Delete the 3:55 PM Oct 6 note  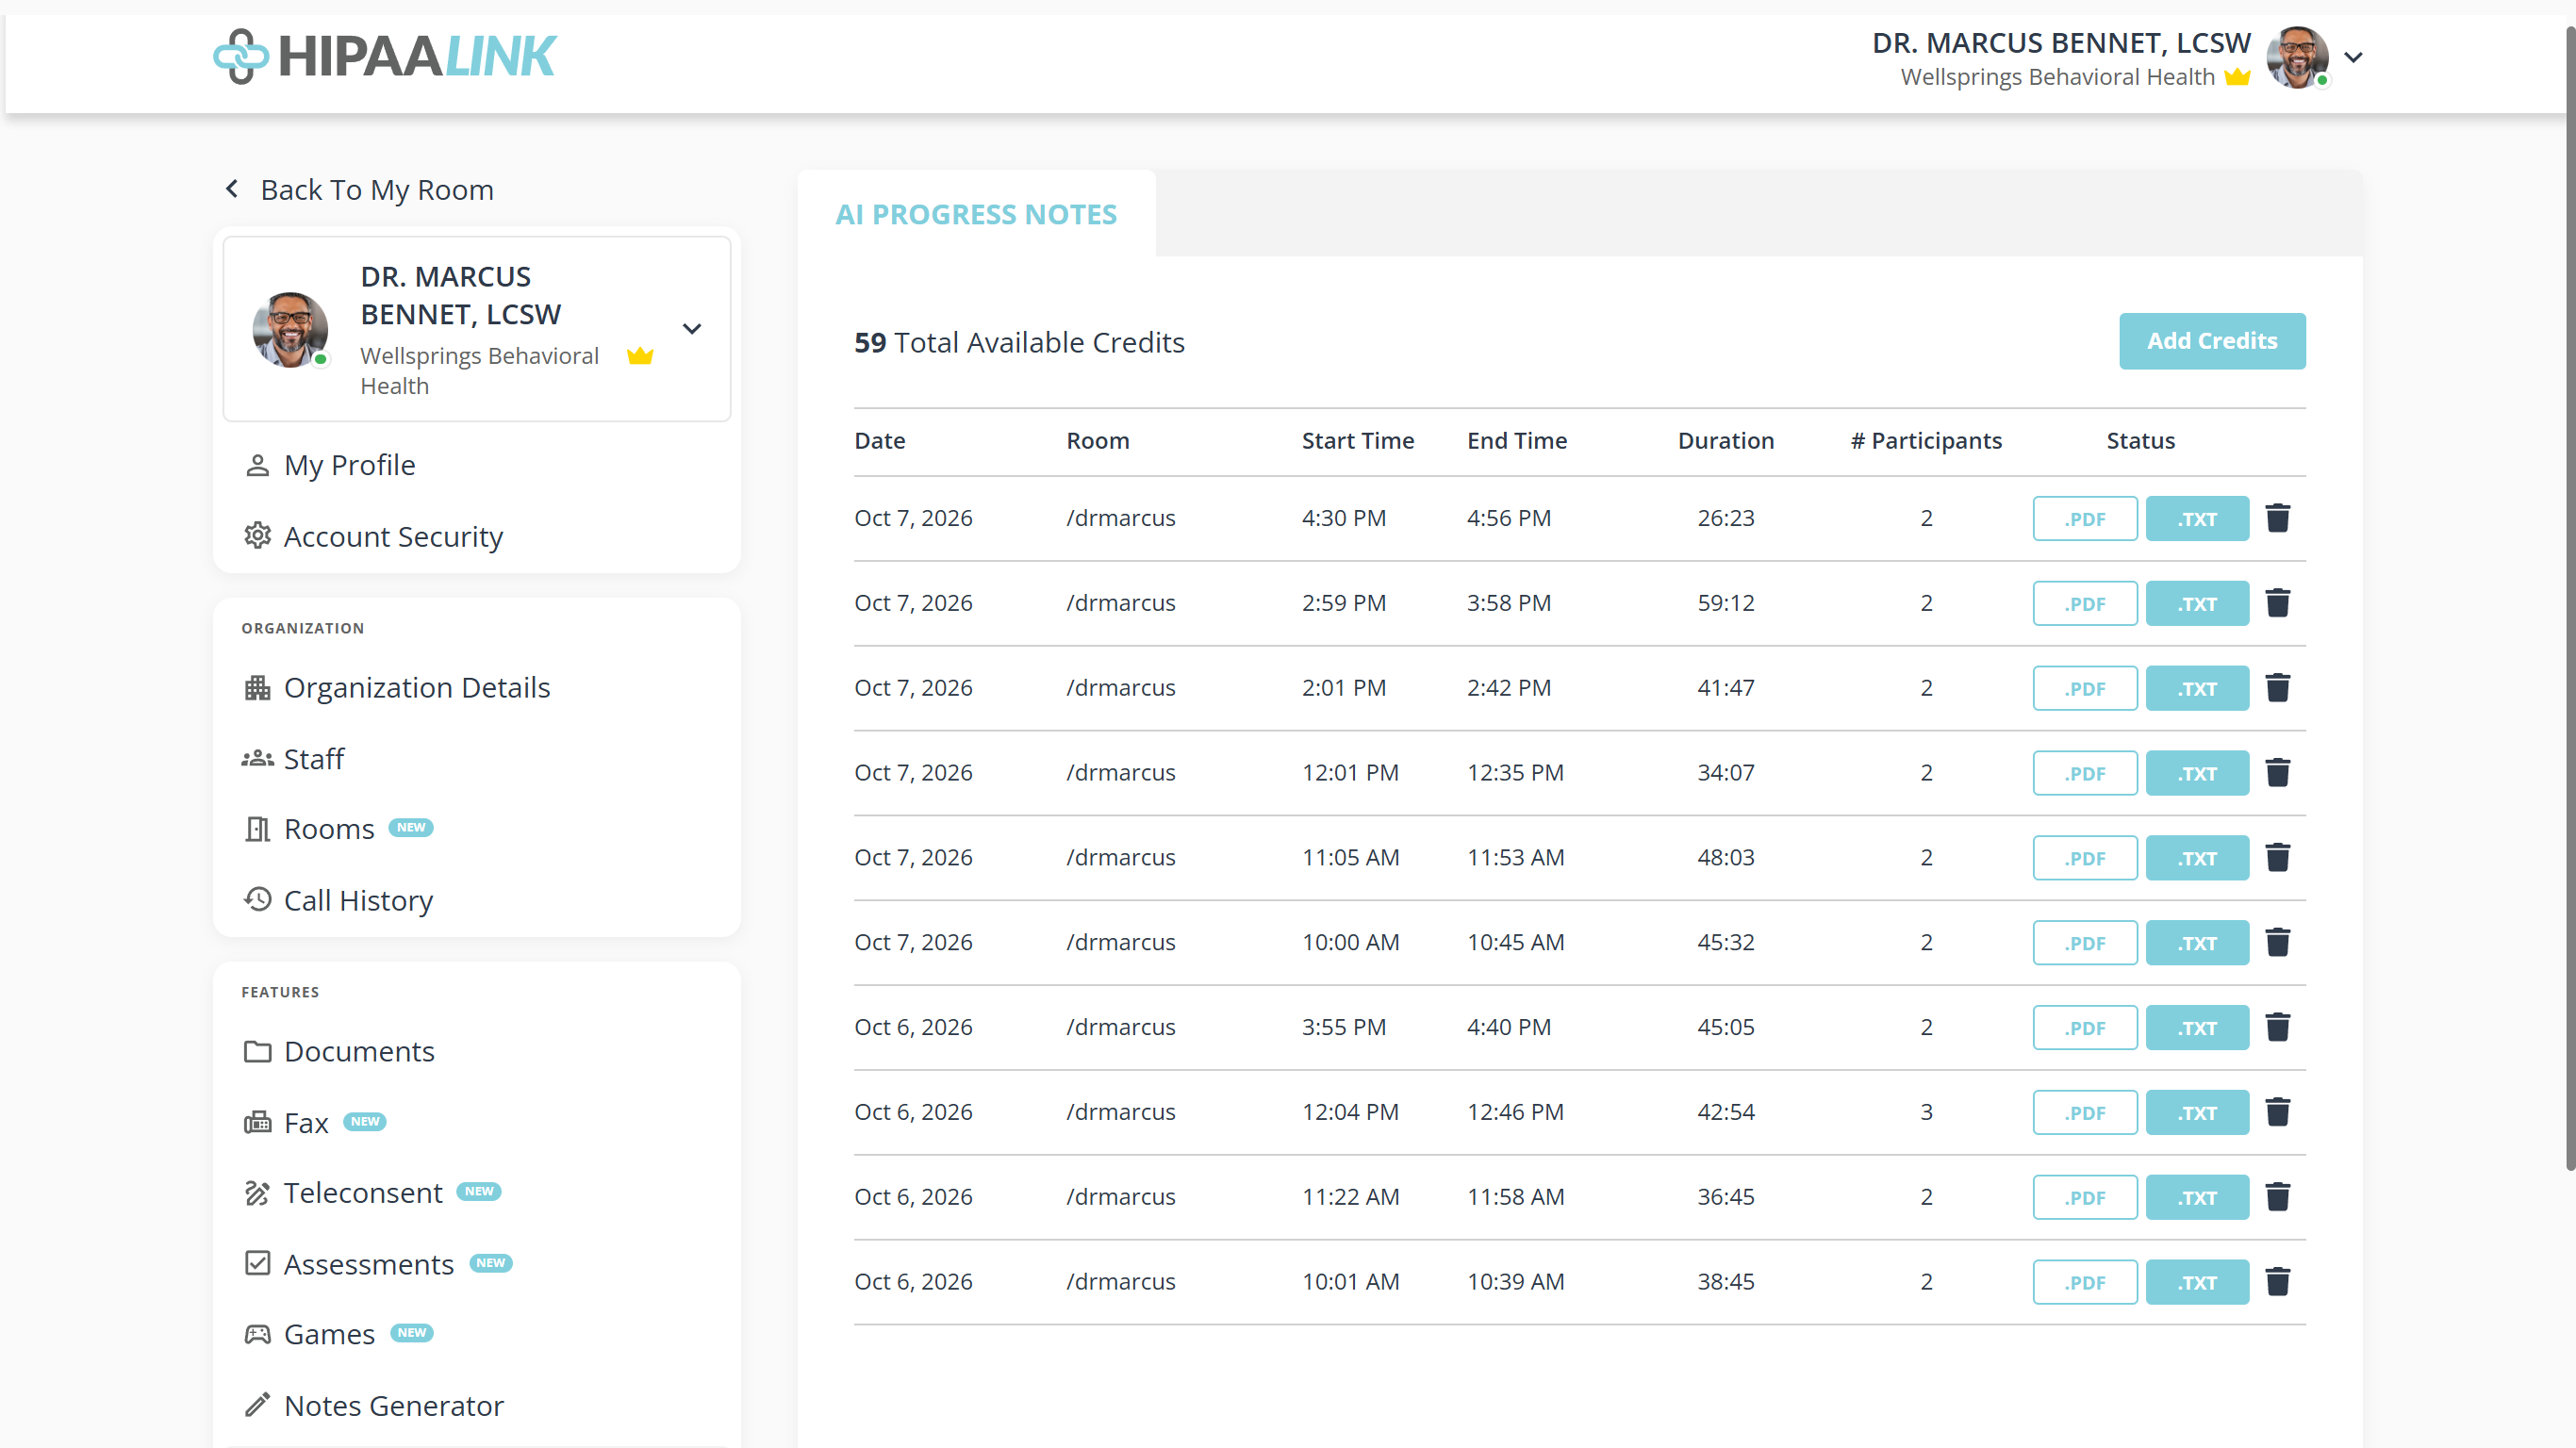pos(2277,1028)
